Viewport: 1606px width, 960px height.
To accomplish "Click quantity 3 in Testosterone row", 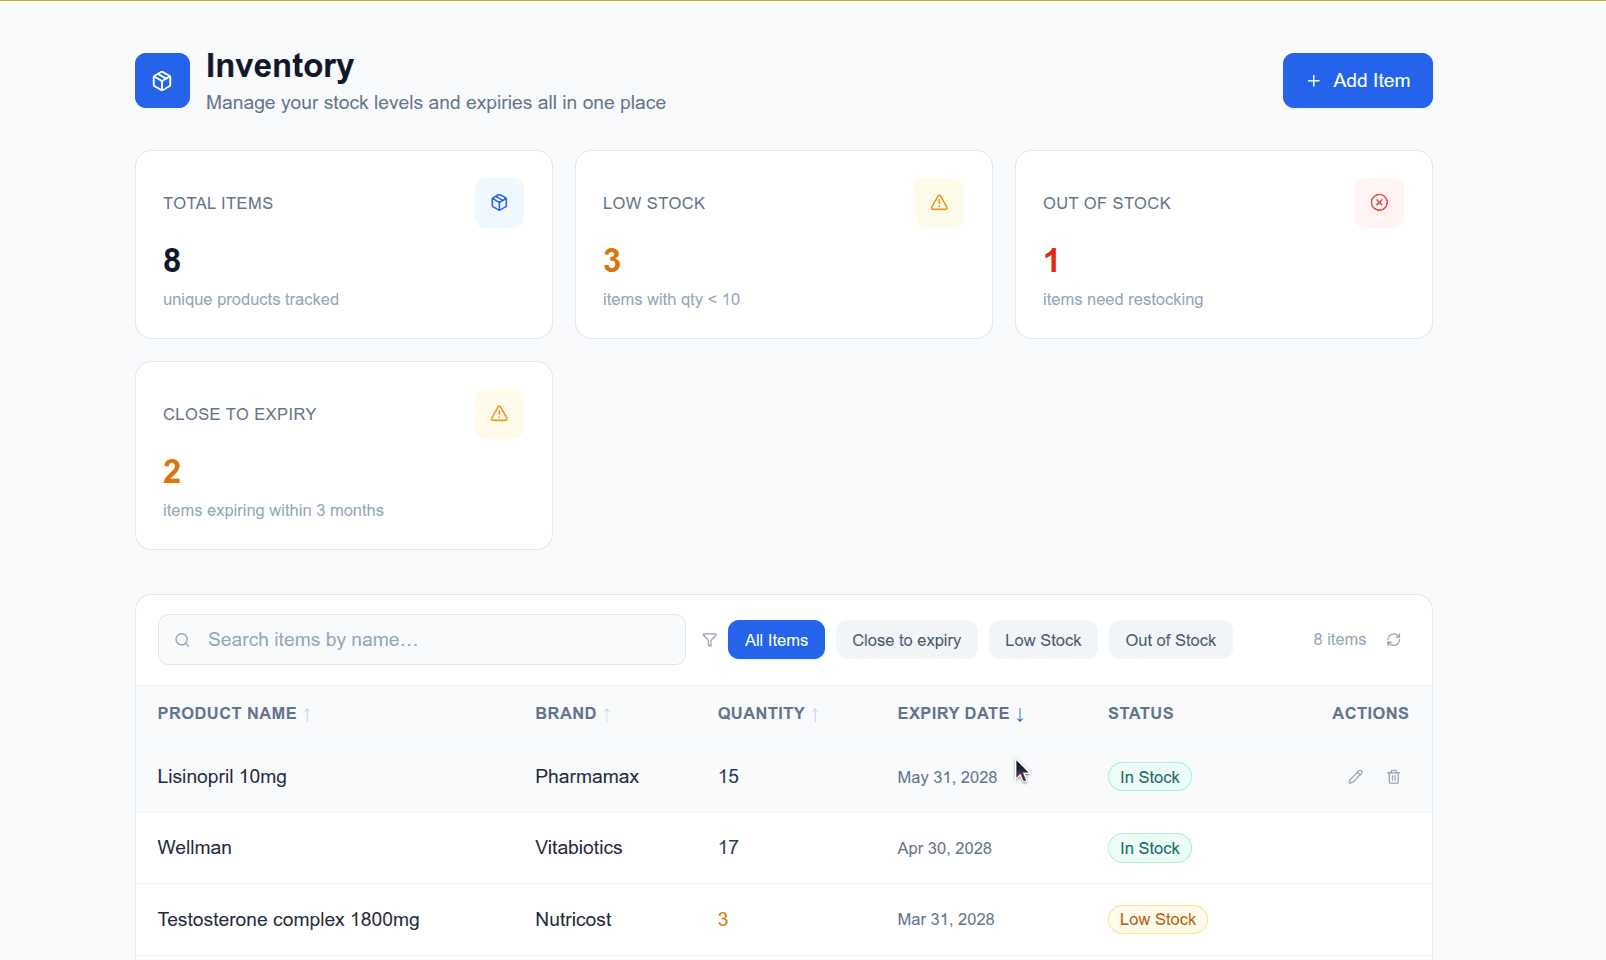I will 723,919.
